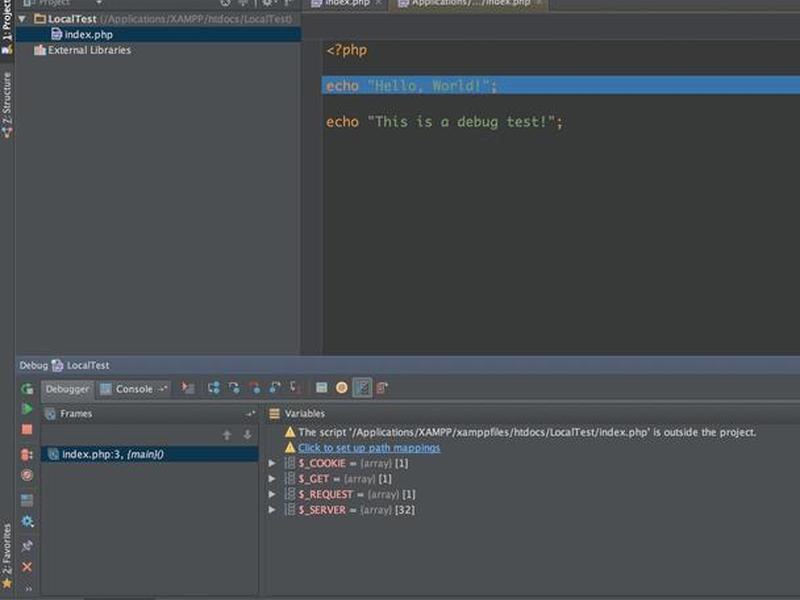Select the index.php:3, {main}() frame
800x600 pixels.
pos(149,454)
